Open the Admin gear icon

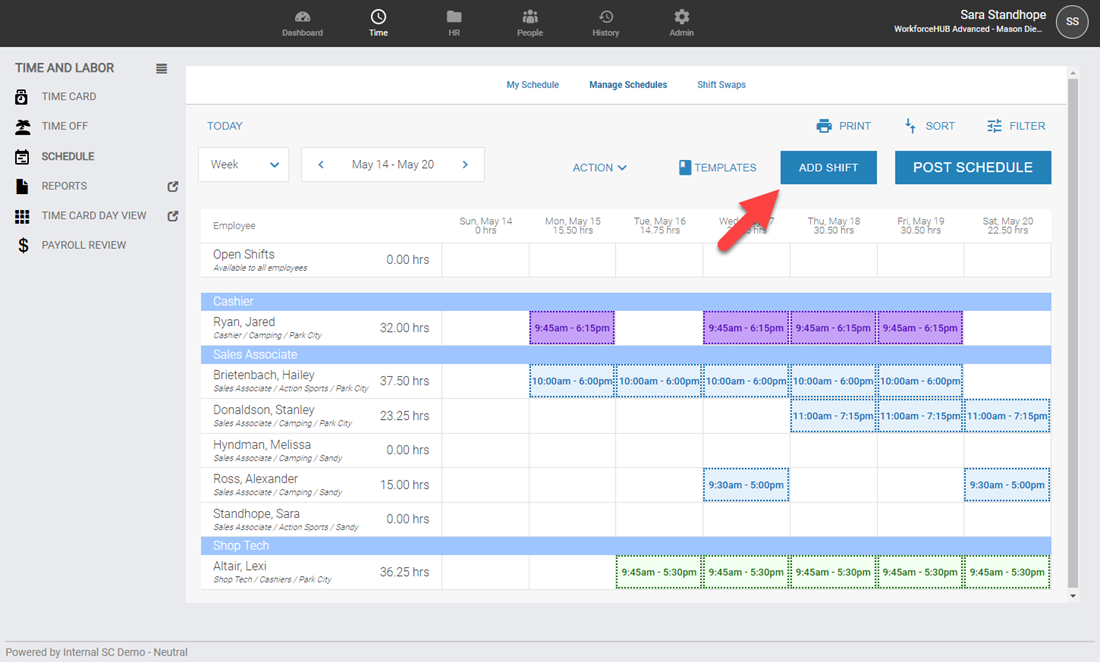(x=682, y=17)
